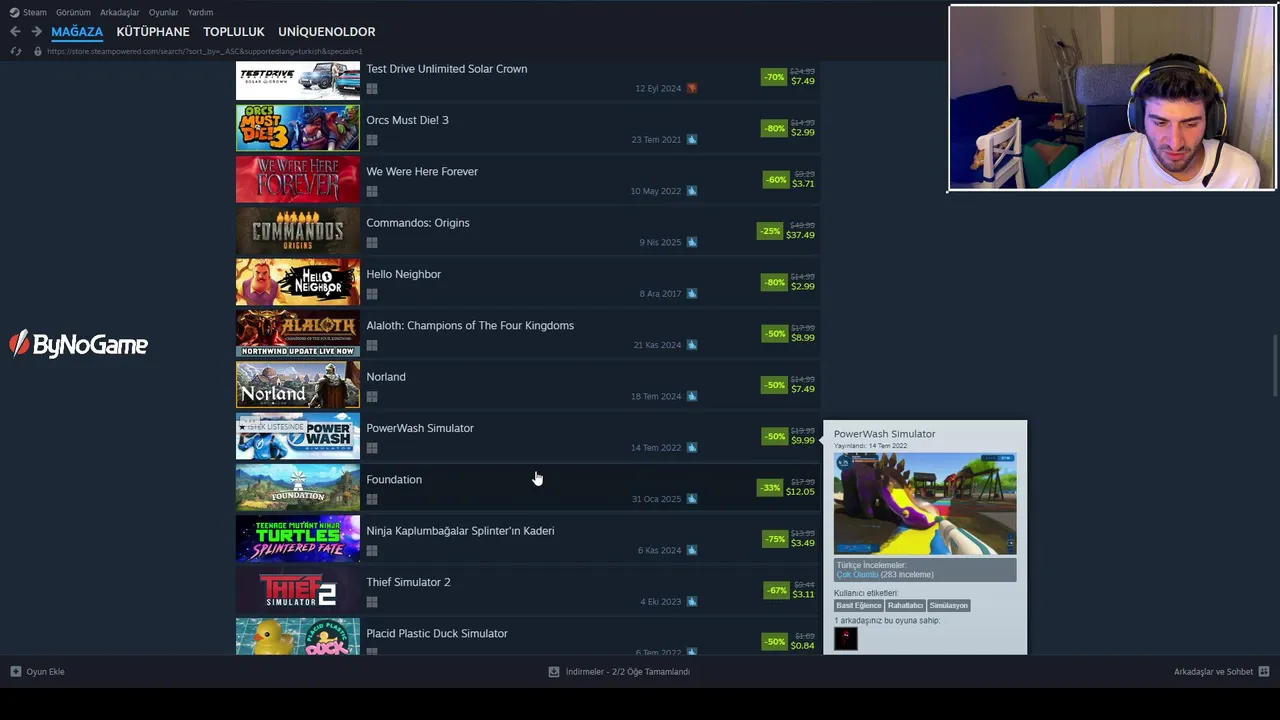Click the Test Drive Unlimited Solar Crown title
1280x720 pixels.
pyautogui.click(x=446, y=69)
